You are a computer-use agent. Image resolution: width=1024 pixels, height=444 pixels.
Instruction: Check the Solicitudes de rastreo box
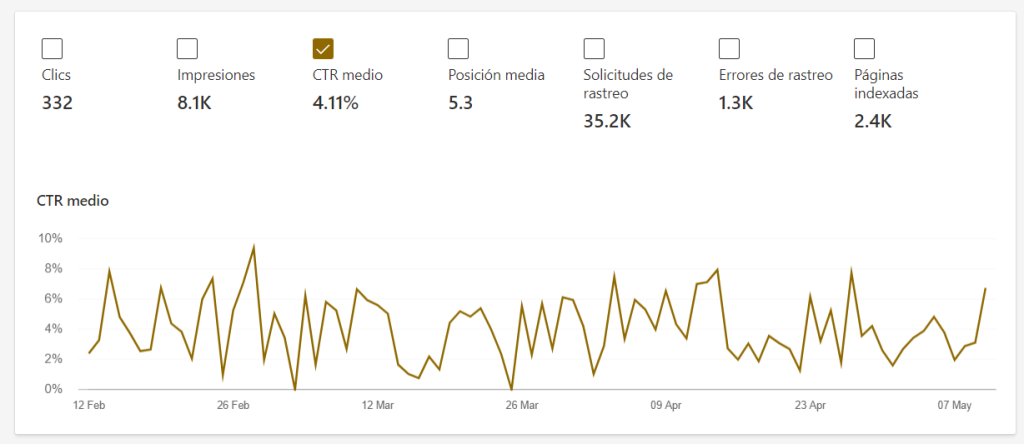[594, 48]
